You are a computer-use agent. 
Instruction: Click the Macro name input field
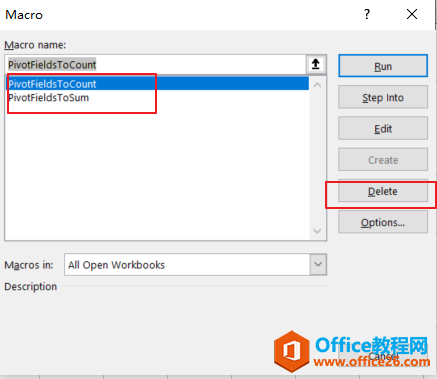156,64
